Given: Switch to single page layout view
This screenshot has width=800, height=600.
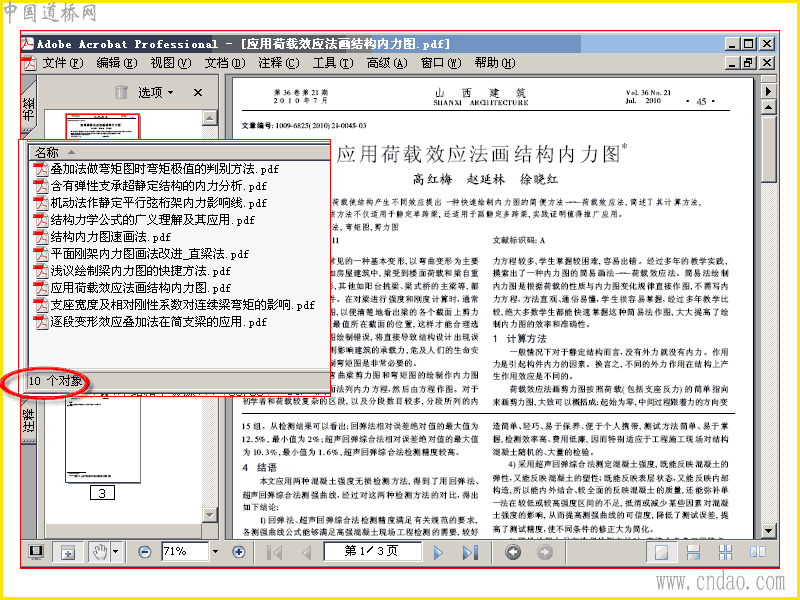Looking at the screenshot, I should tap(662, 552).
